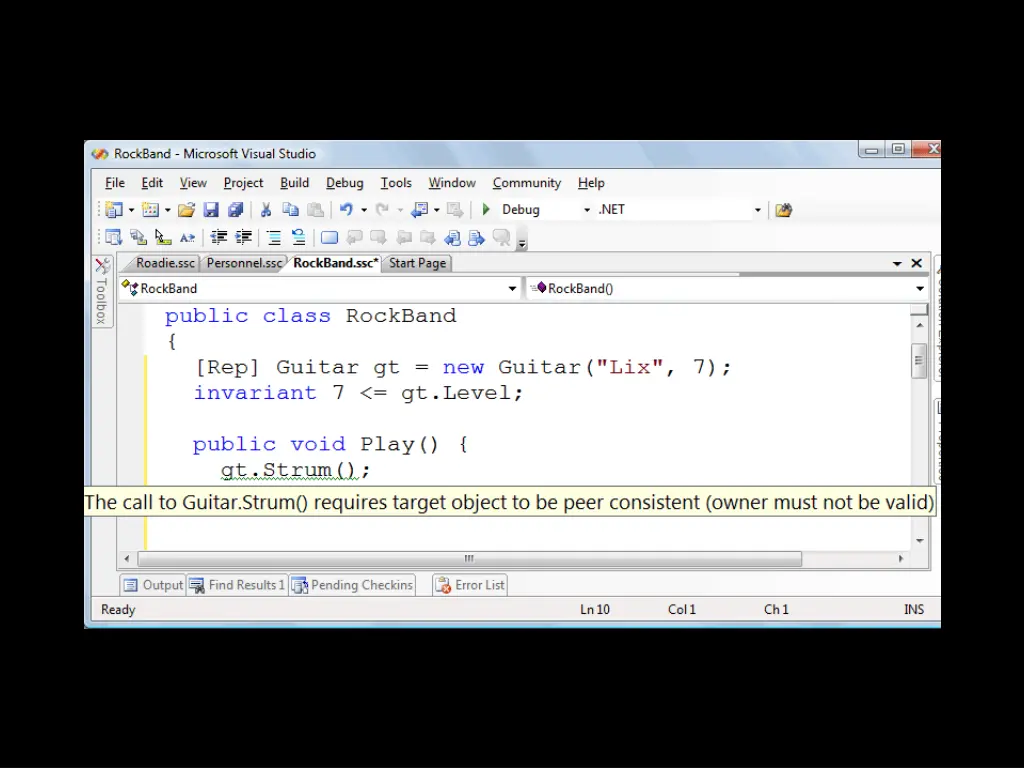Click the Display Word Completion icon

pos(187,238)
